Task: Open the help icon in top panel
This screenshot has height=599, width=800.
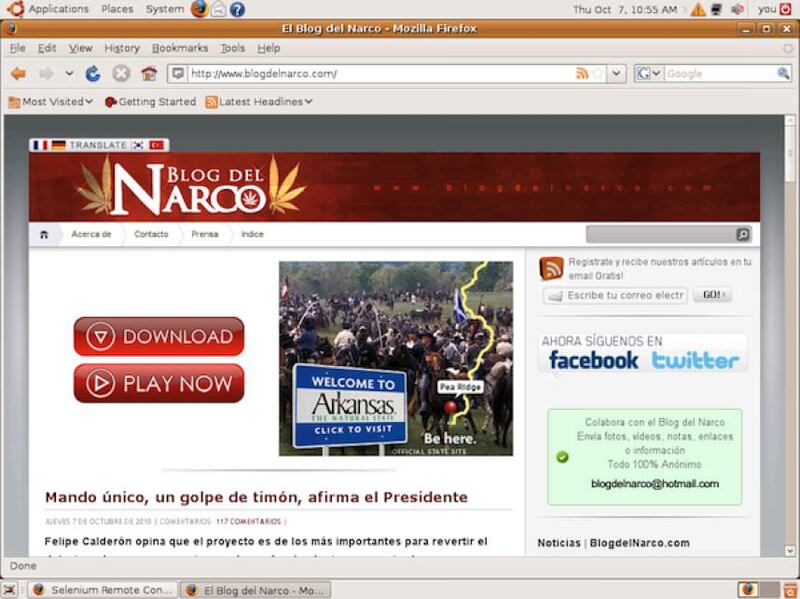Action: click(237, 9)
